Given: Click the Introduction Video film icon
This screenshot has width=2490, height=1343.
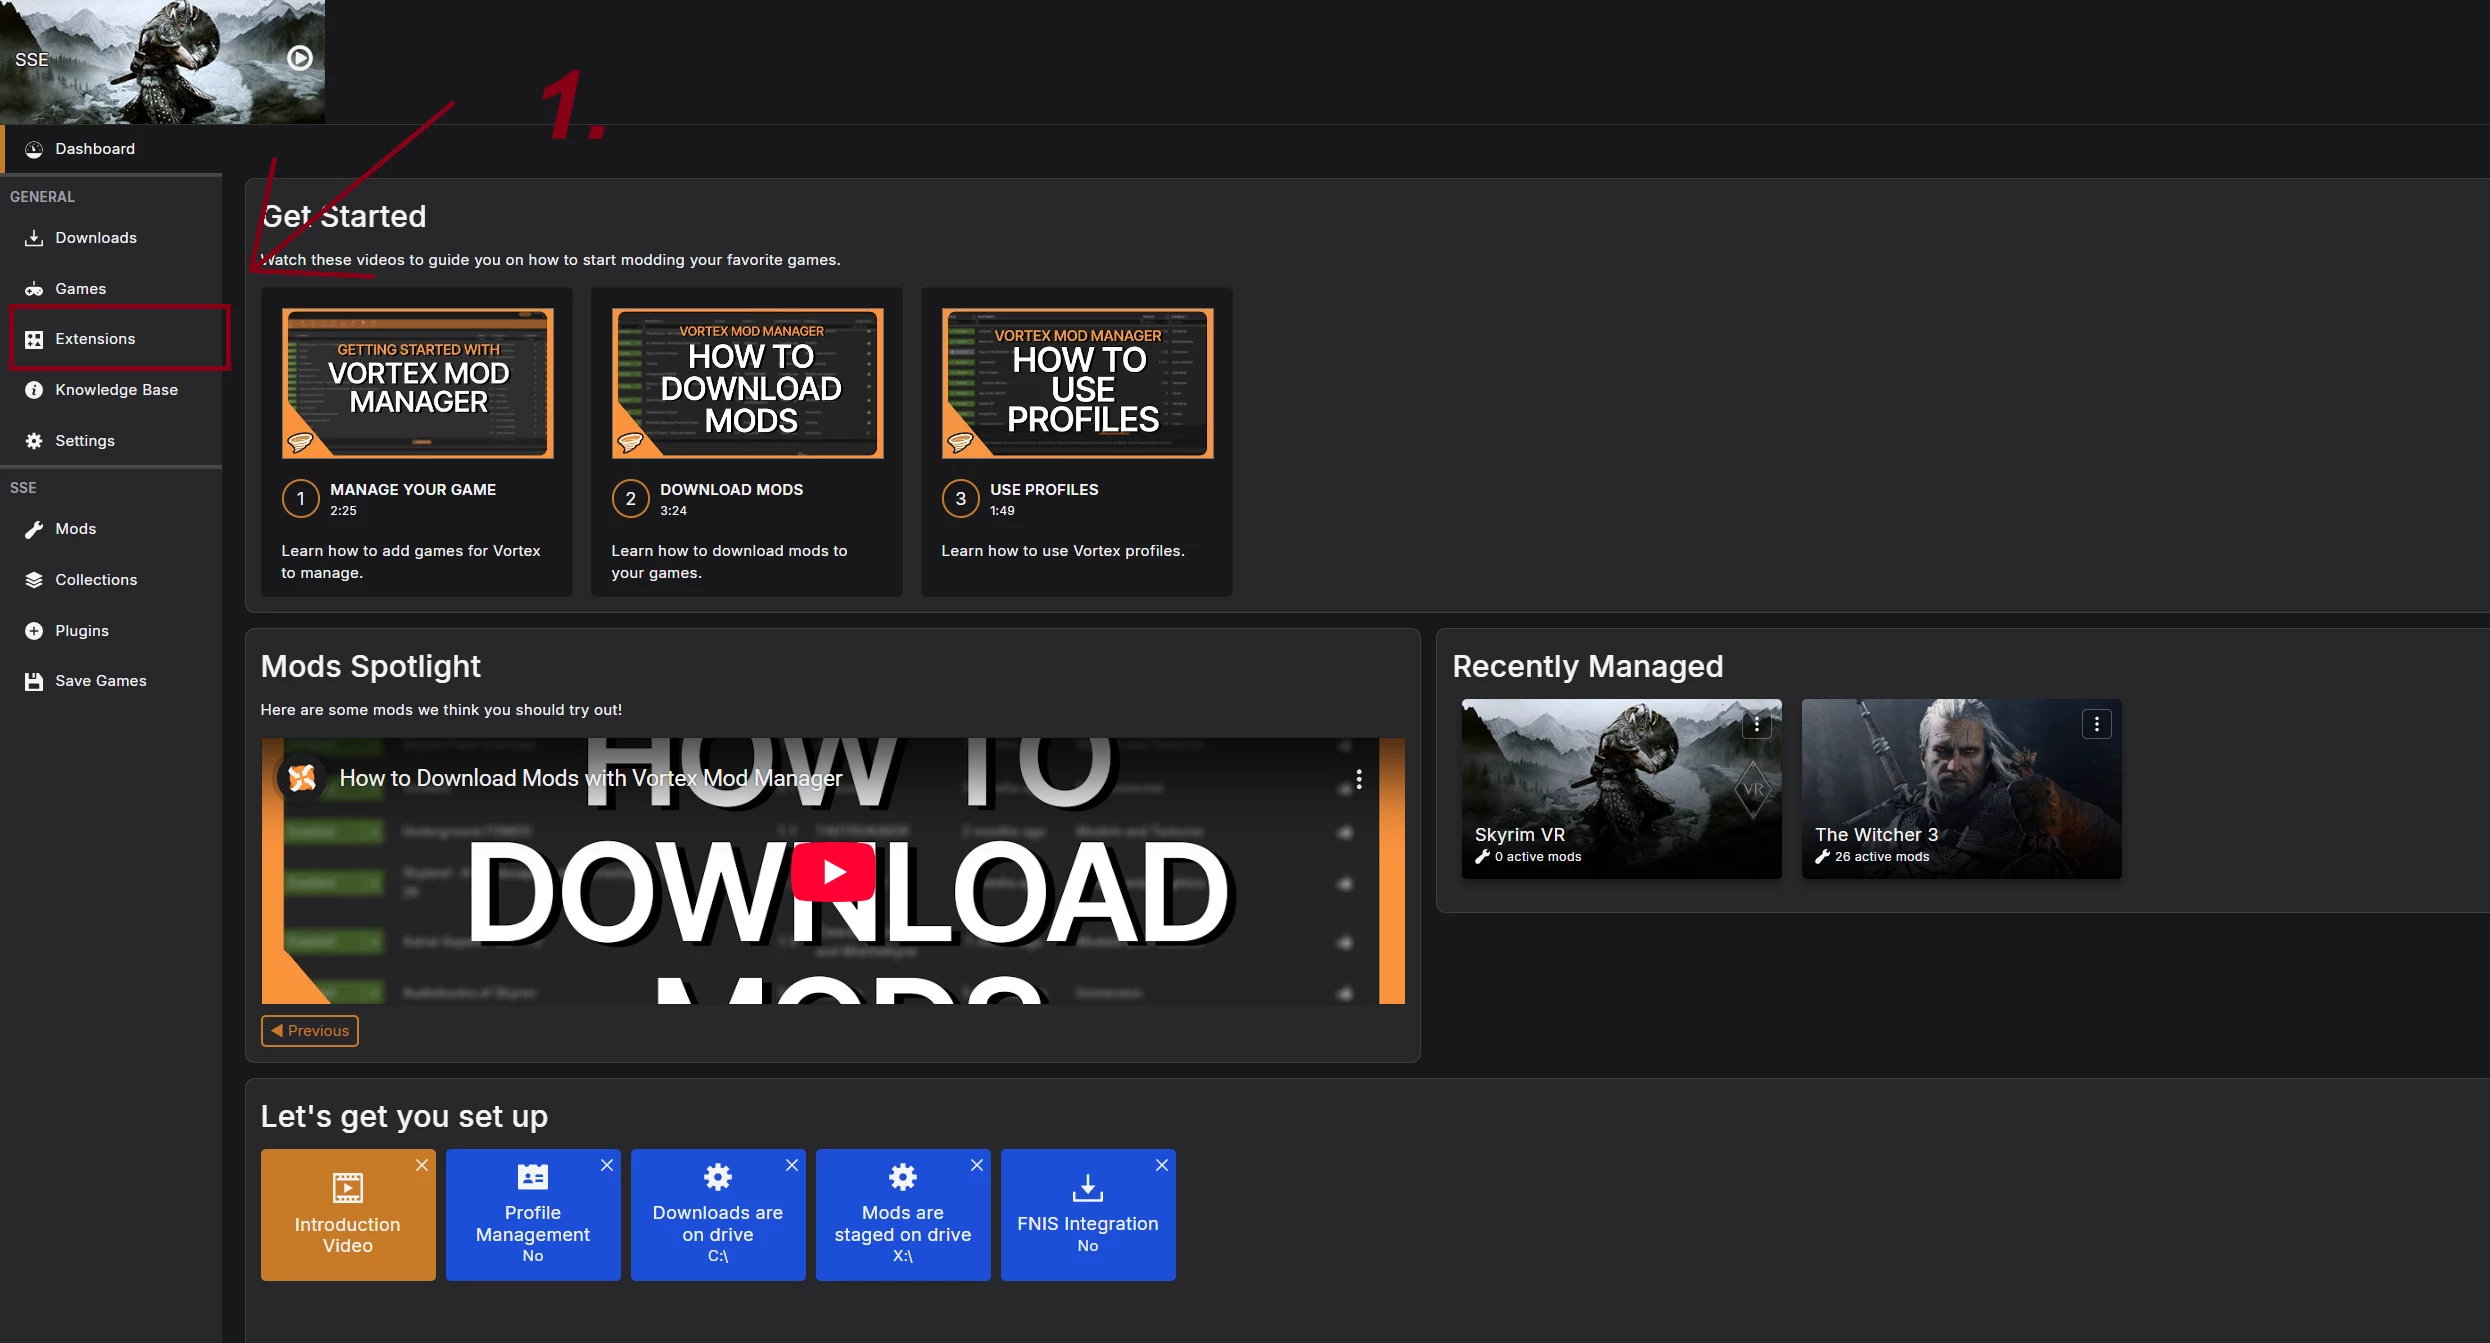Looking at the screenshot, I should [348, 1188].
